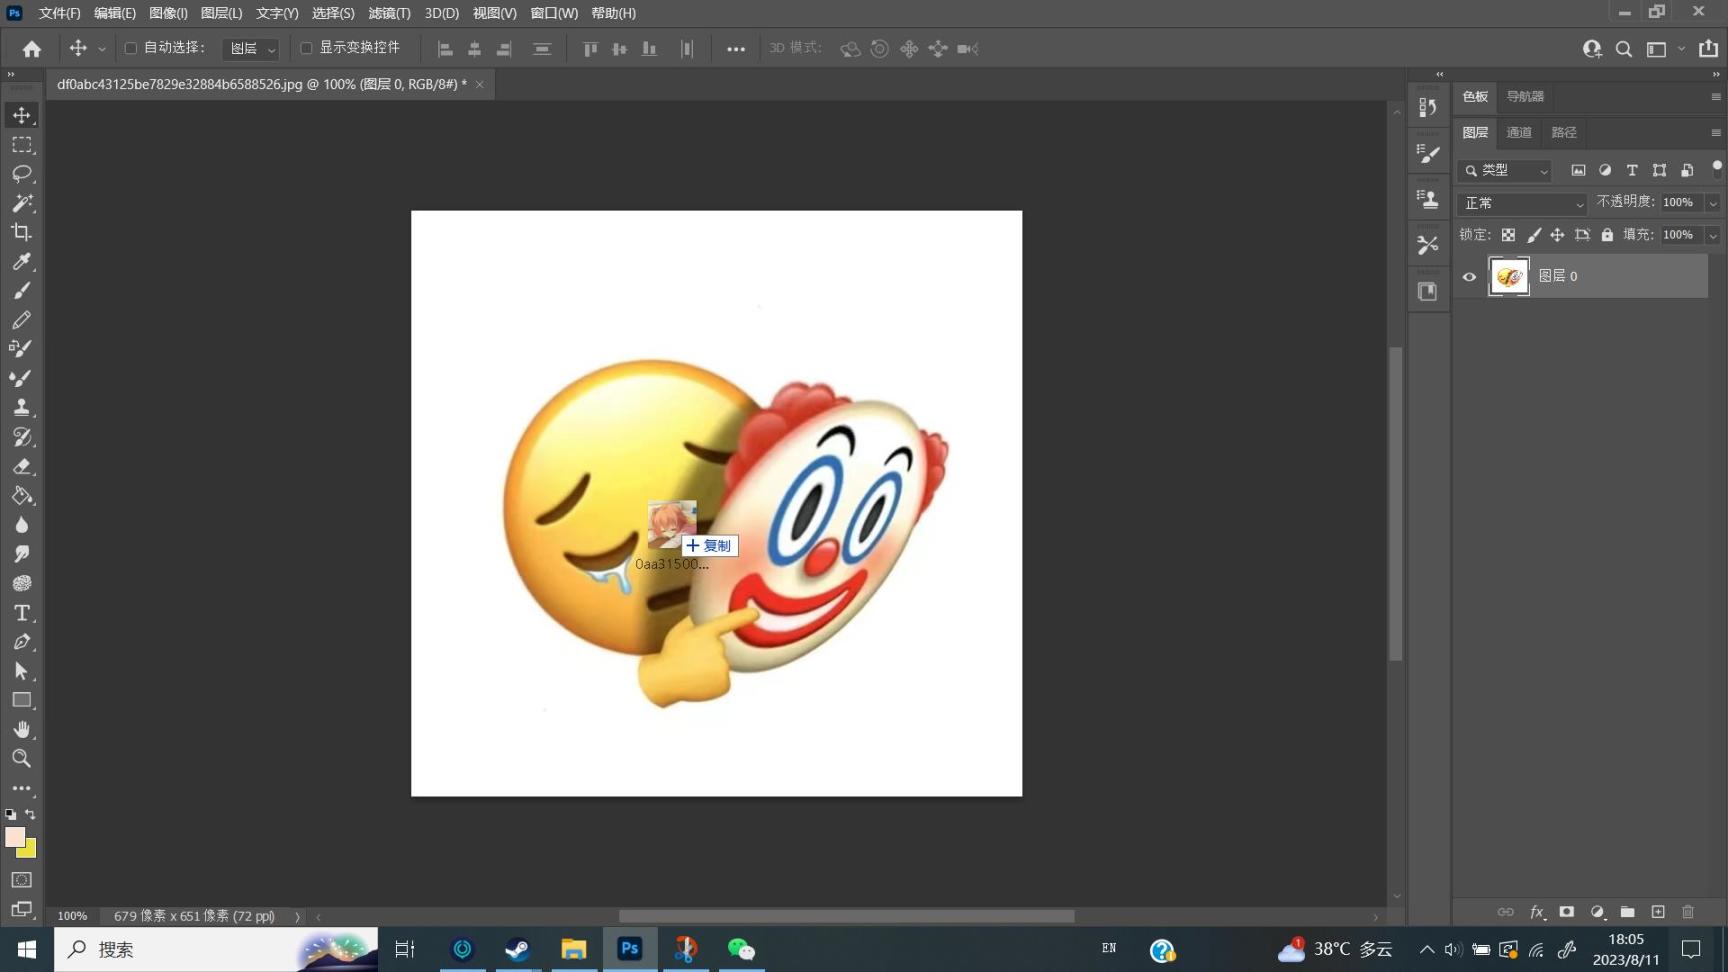This screenshot has height=972, width=1728.
Task: Select the Crop tool
Action: pos(22,232)
